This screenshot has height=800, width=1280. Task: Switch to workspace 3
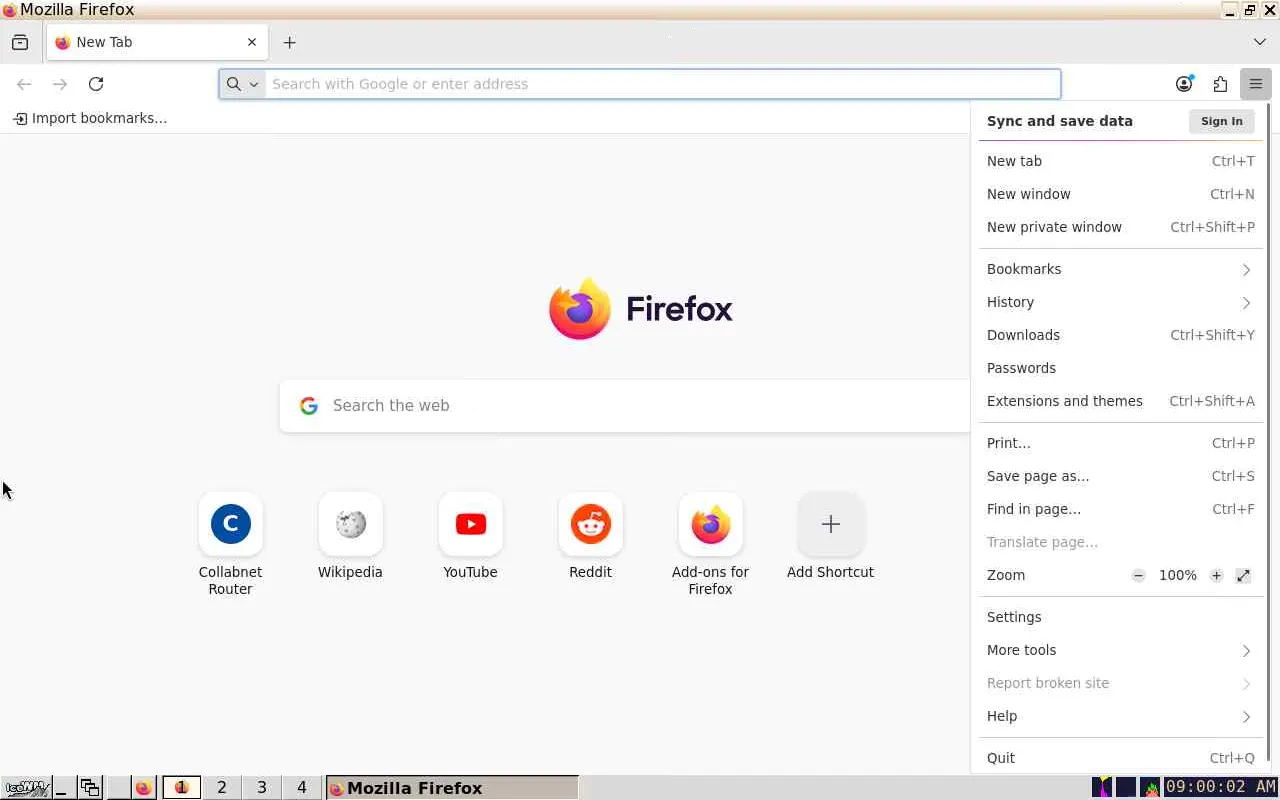pyautogui.click(x=262, y=788)
